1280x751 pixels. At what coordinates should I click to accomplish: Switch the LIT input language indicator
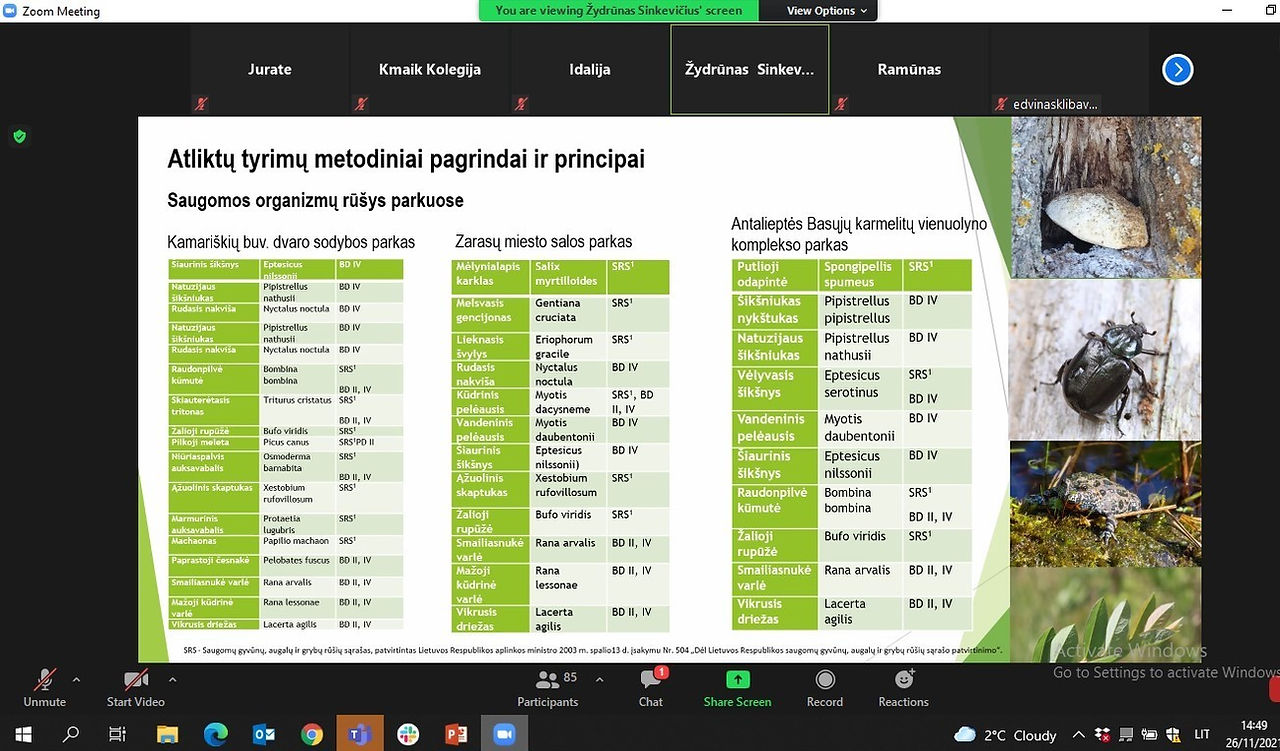[x=1203, y=735]
